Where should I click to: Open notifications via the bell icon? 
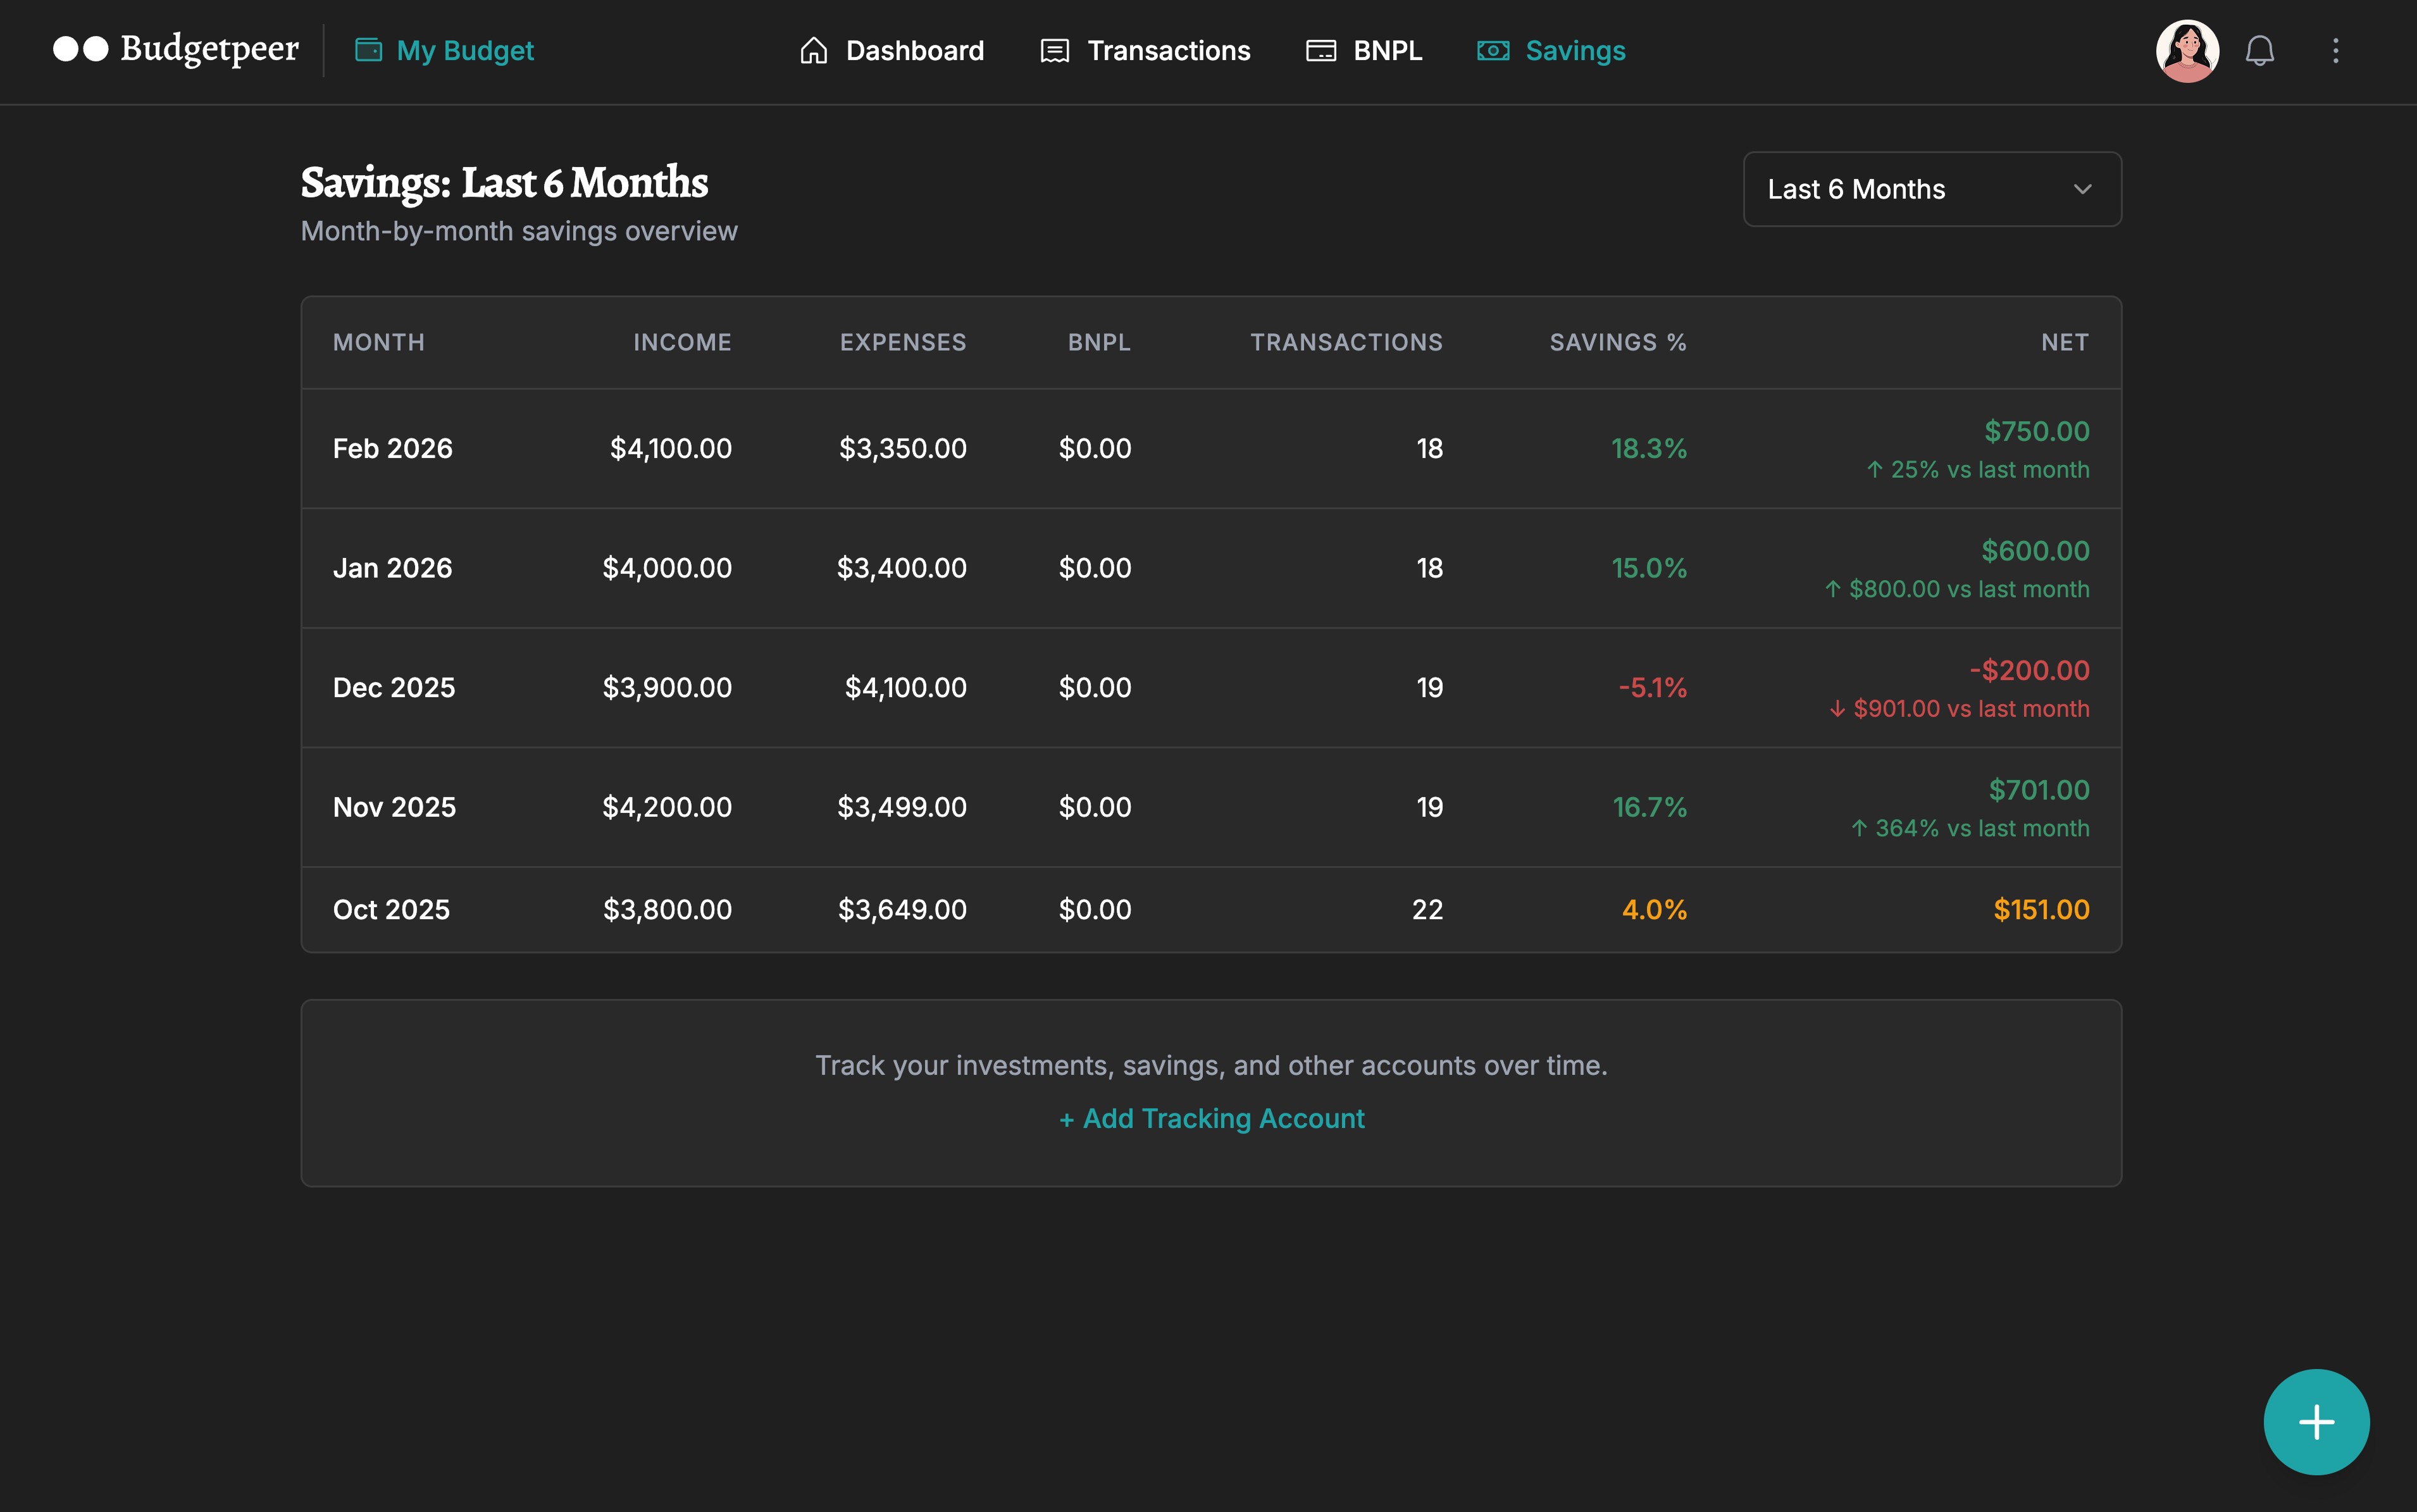pos(2261,50)
